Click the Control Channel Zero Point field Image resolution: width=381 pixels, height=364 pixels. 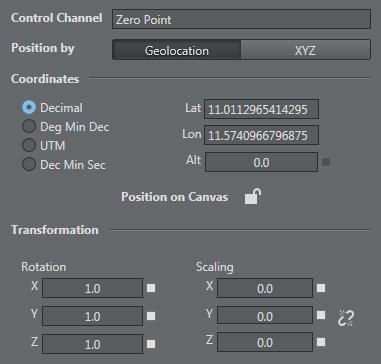click(241, 19)
